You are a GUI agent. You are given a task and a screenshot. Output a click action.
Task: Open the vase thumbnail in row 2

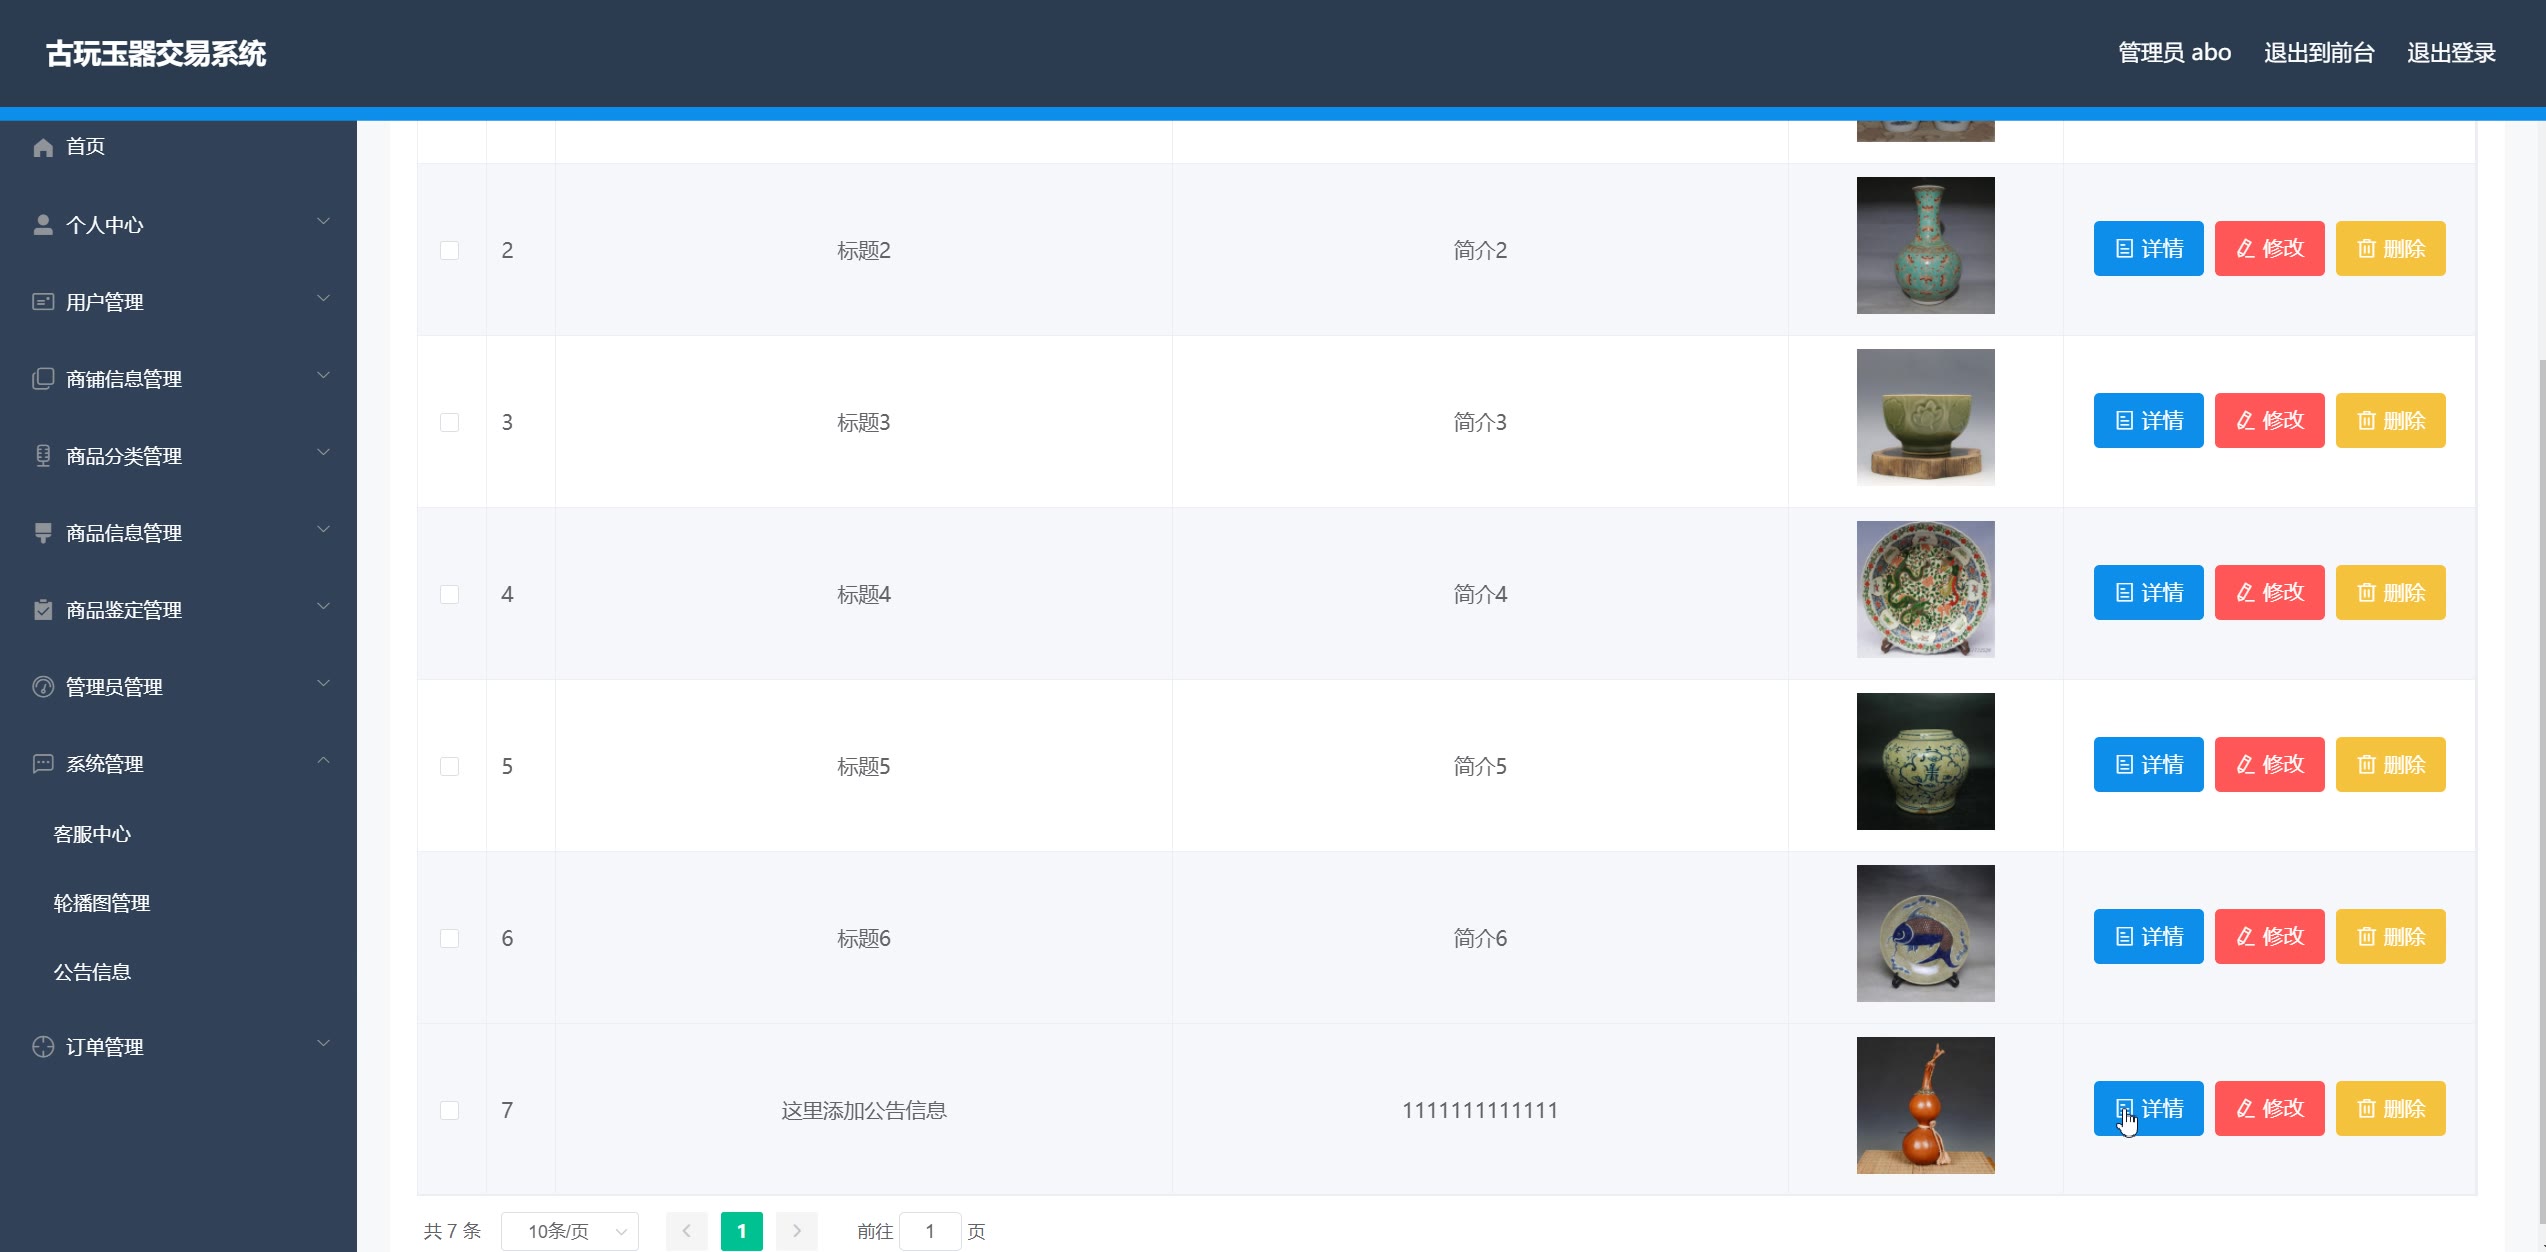pos(1925,246)
